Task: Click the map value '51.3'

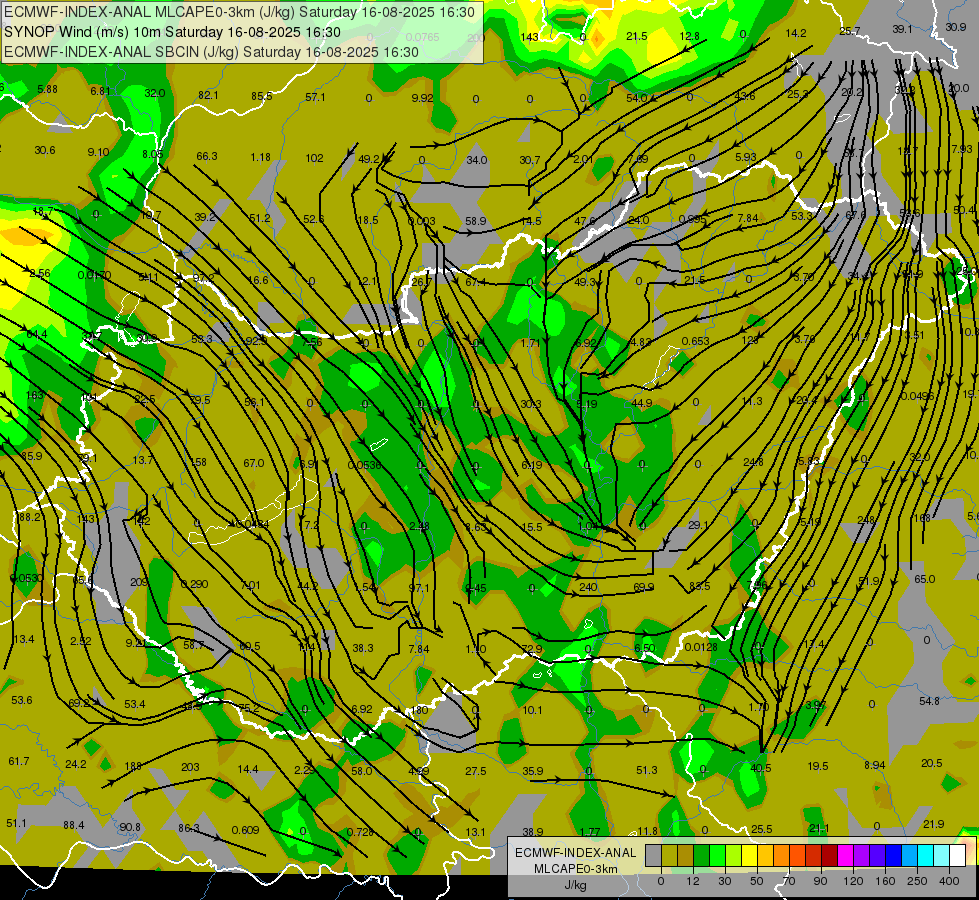Action: pyautogui.click(x=646, y=770)
